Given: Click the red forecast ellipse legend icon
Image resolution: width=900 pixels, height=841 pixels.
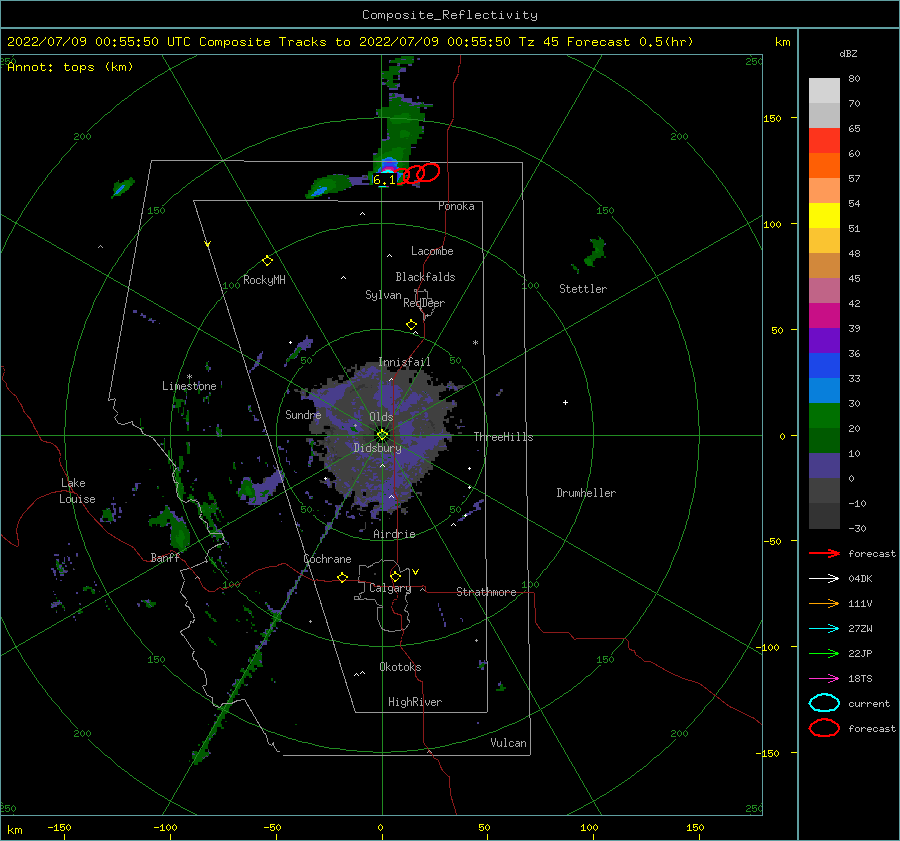Looking at the screenshot, I should [x=824, y=728].
